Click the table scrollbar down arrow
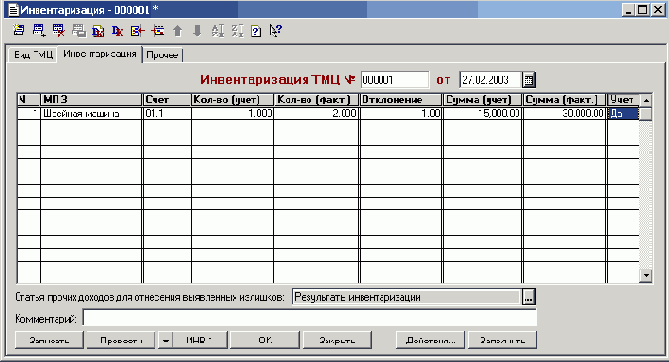 tap(646, 276)
